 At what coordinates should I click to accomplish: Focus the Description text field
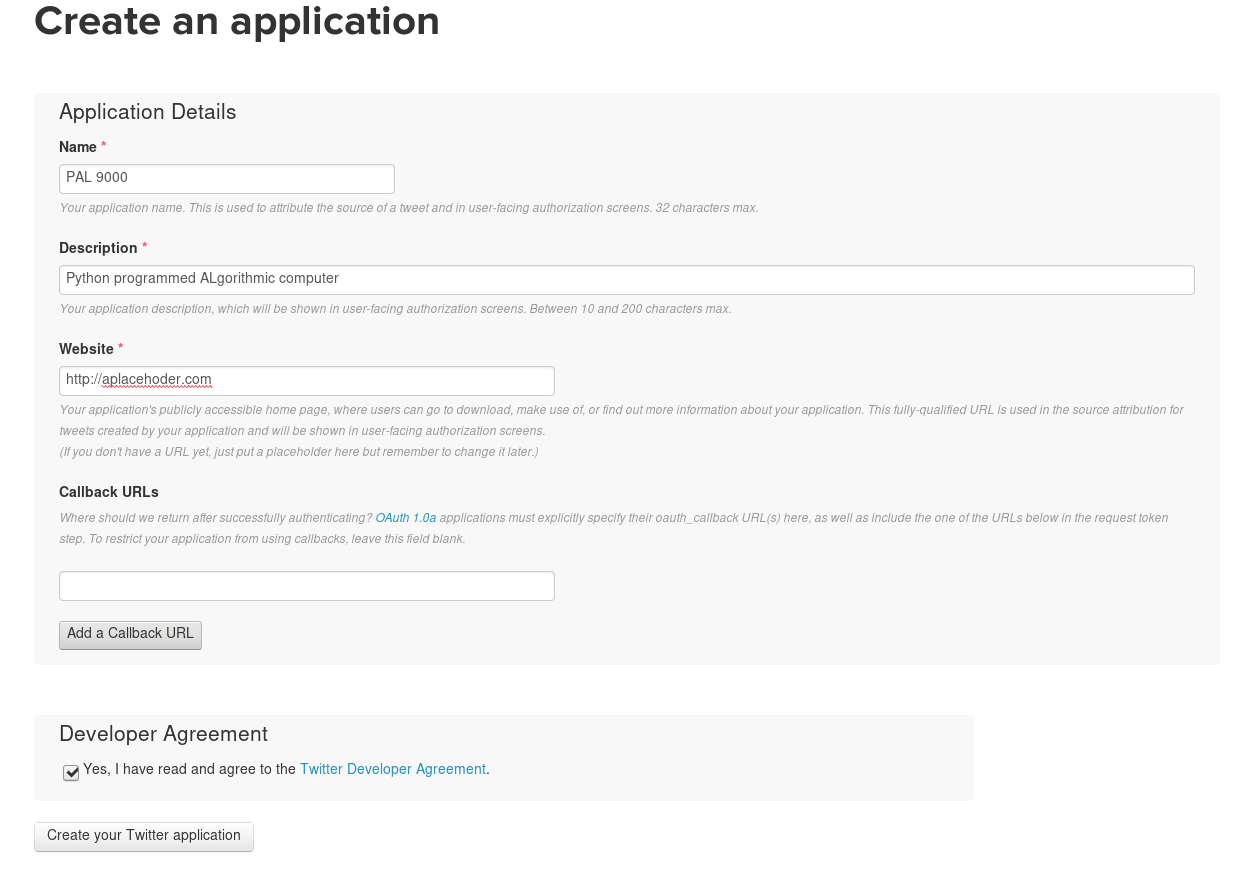click(x=626, y=280)
